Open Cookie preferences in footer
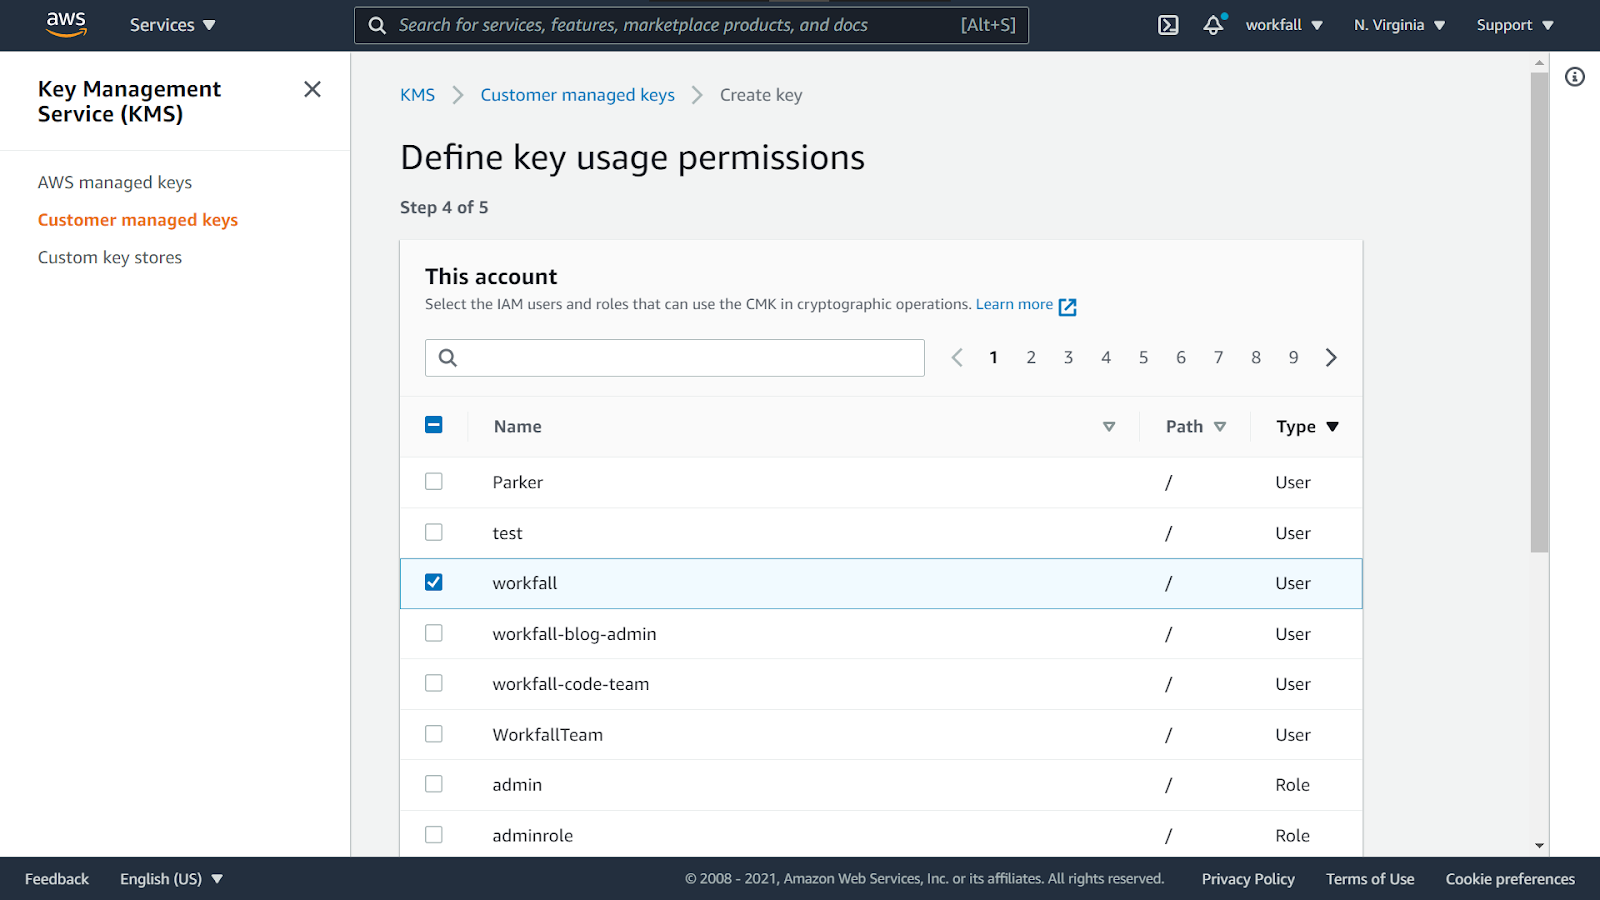Viewport: 1600px width, 900px height. tap(1510, 879)
